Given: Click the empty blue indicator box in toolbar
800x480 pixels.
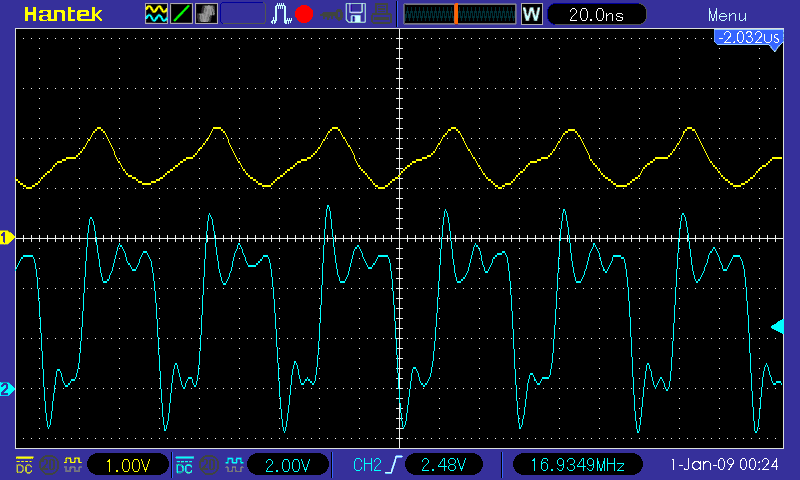Looking at the screenshot, I should click(x=243, y=14).
